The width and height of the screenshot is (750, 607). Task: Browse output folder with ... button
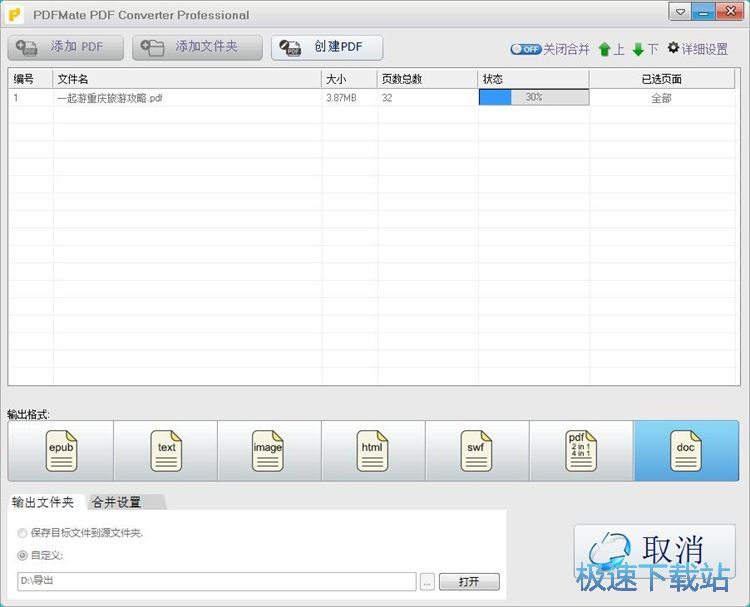427,582
